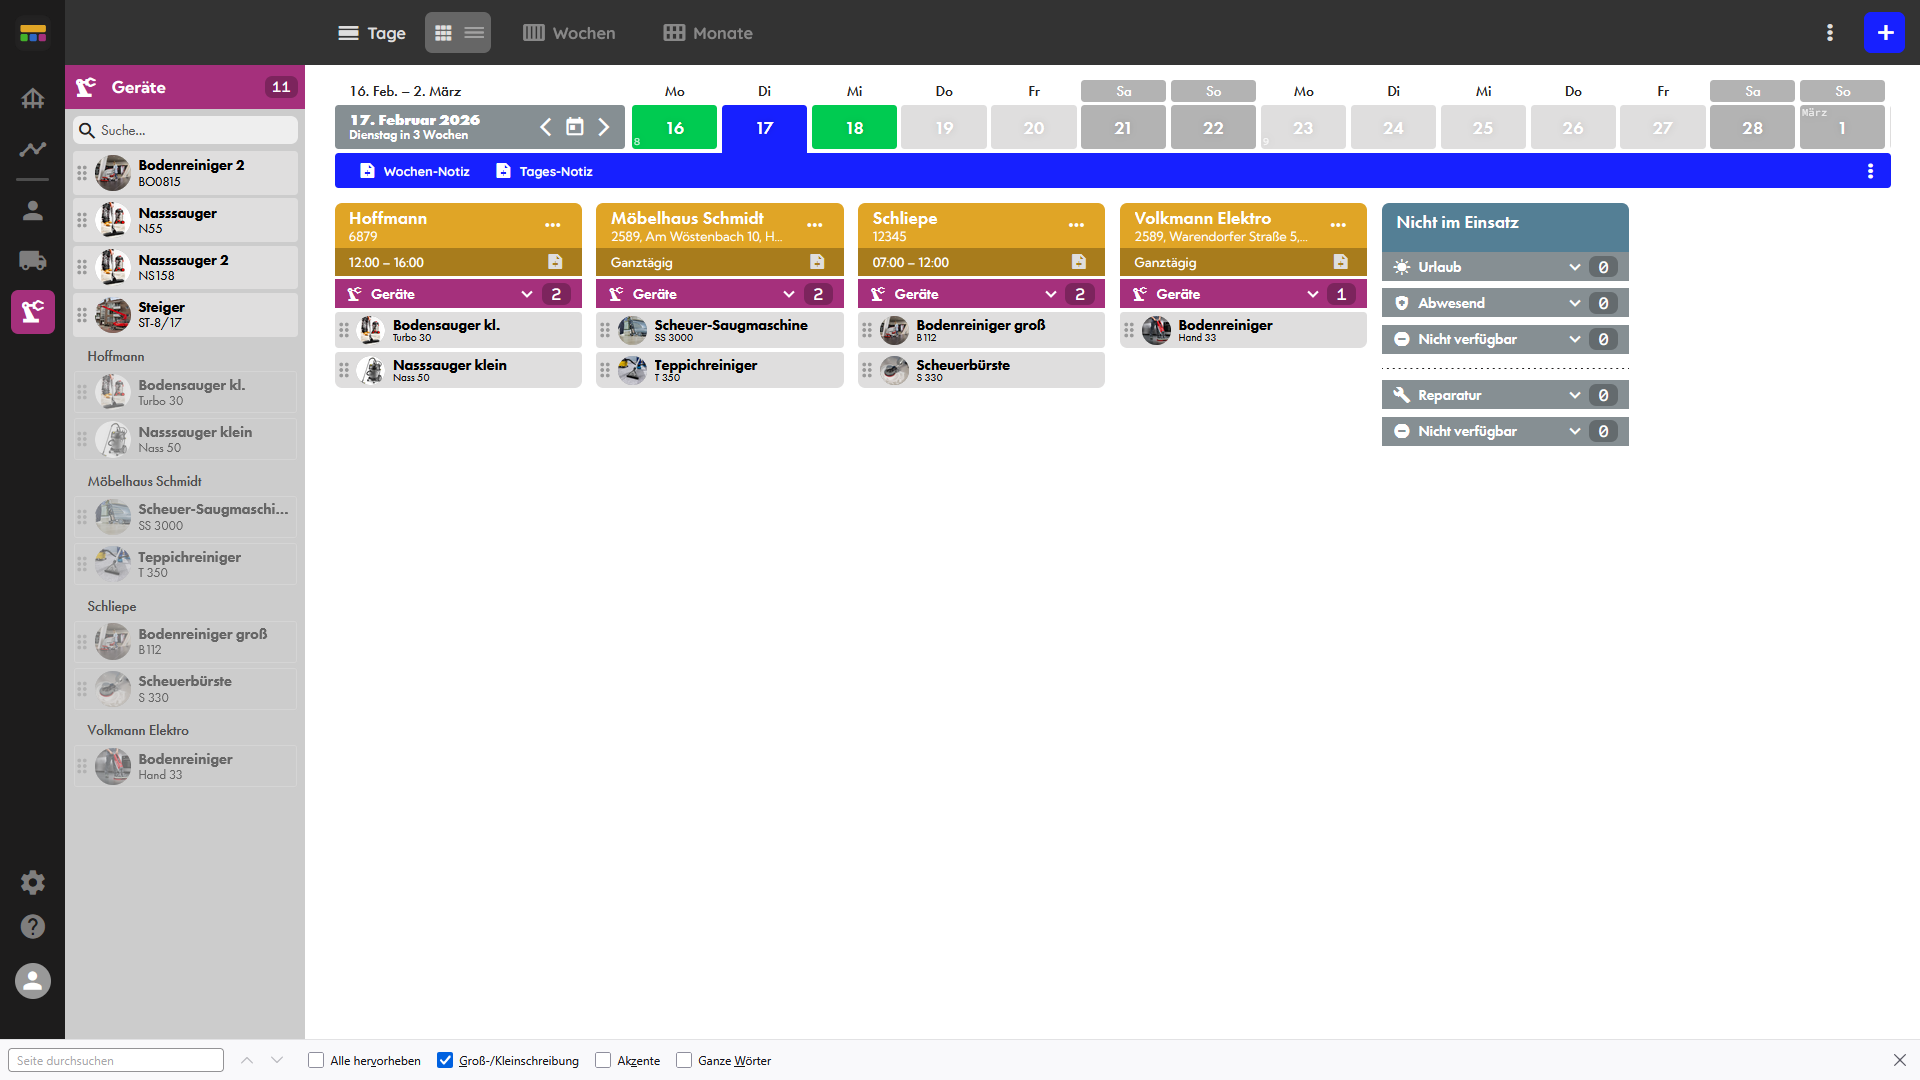Switch to the Monate view tab
This screenshot has height=1080, width=1920.
pyautogui.click(x=708, y=33)
